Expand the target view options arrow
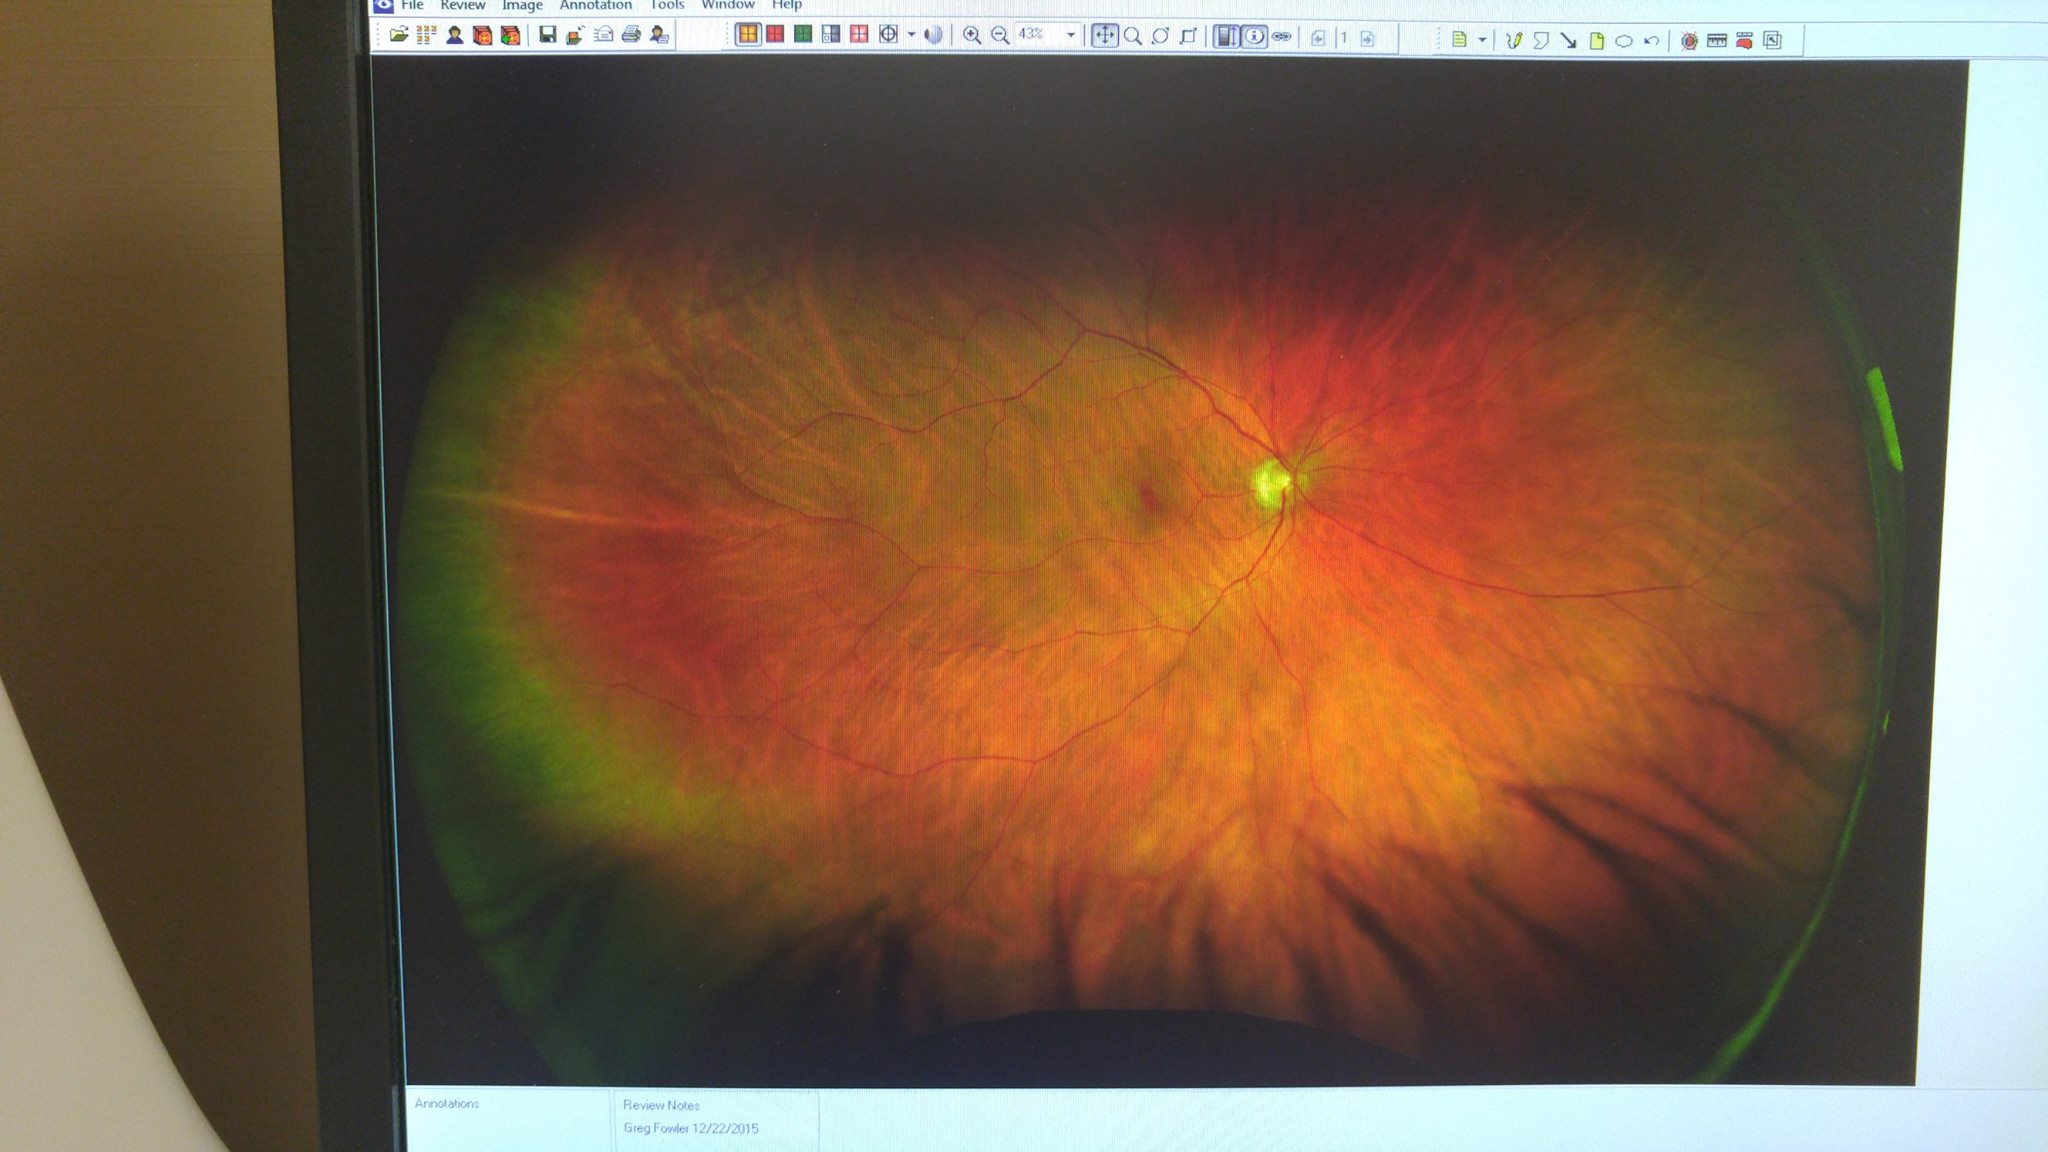The height and width of the screenshot is (1152, 2048). click(x=911, y=35)
